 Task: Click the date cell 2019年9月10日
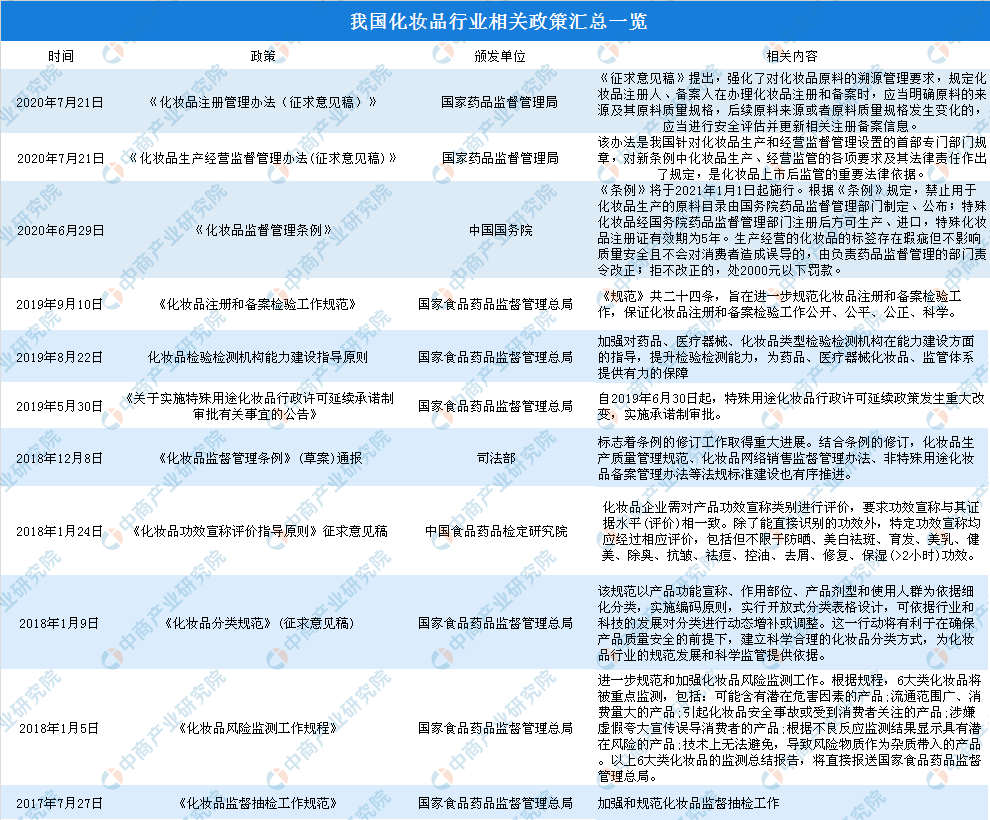(59, 305)
